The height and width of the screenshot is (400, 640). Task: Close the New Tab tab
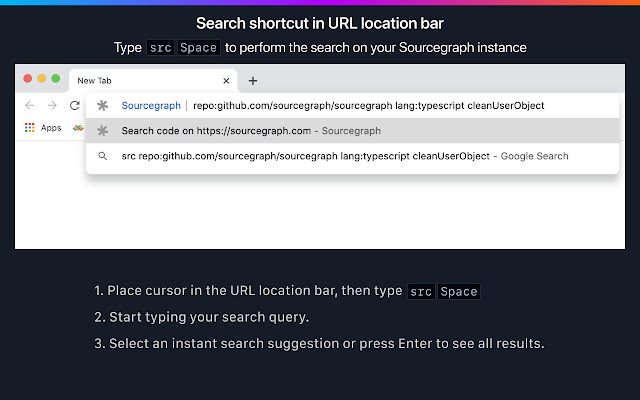pyautogui.click(x=227, y=80)
